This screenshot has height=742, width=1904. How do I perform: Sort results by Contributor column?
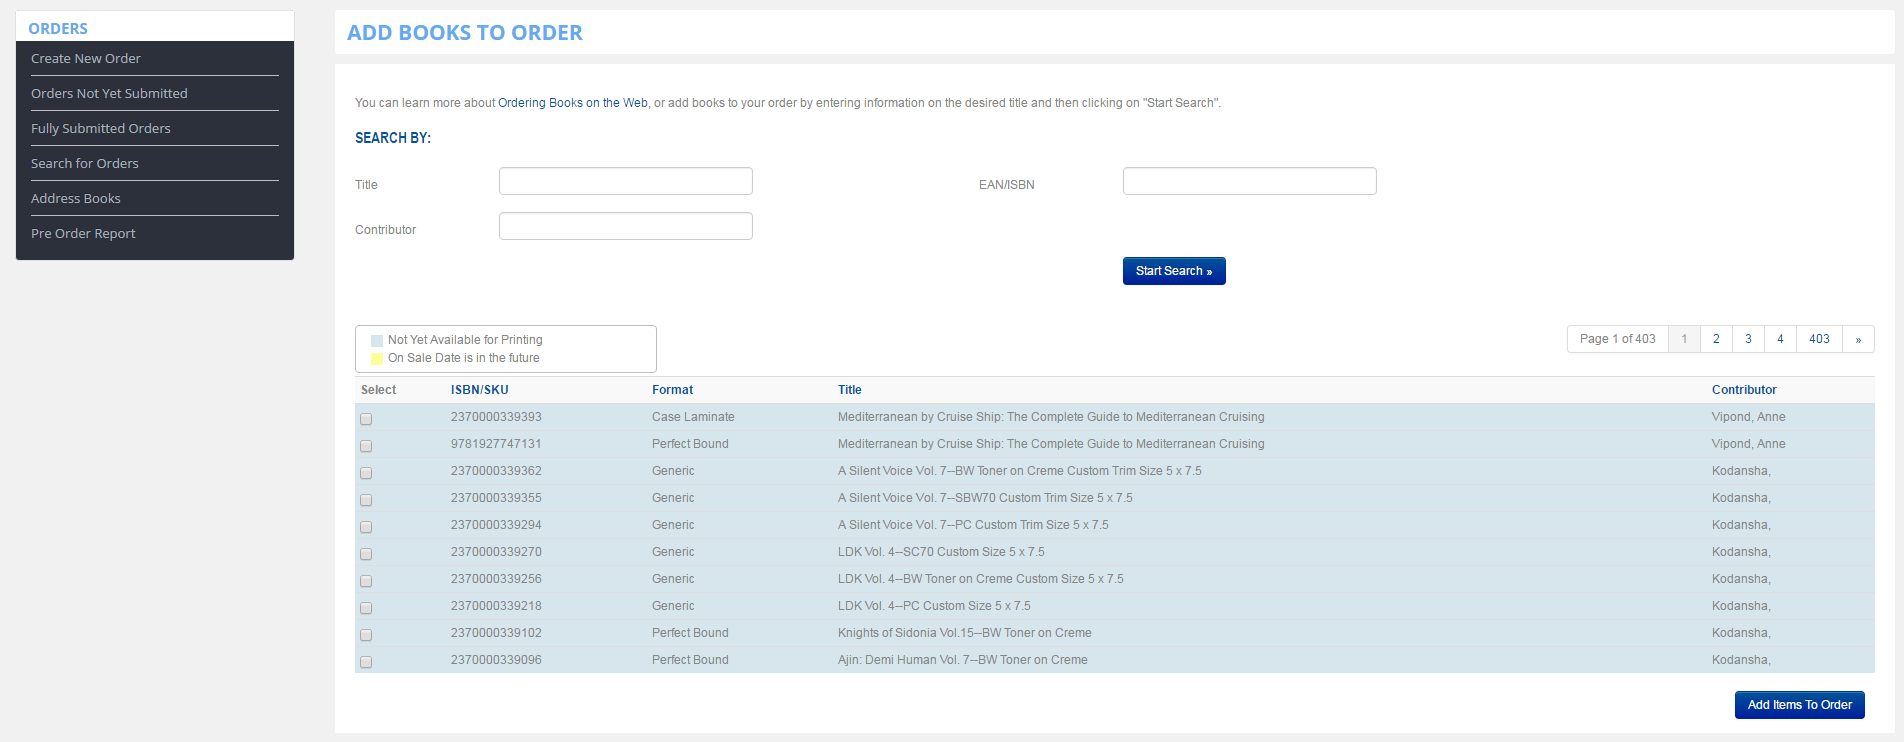[1744, 390]
